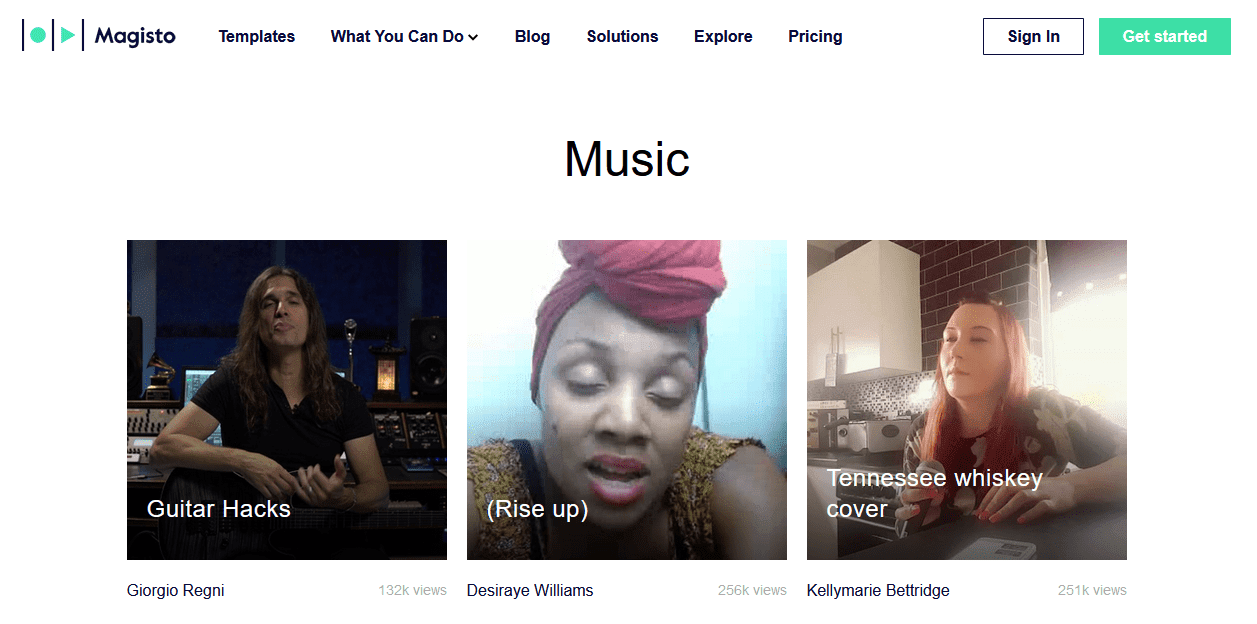Click the (Rise up) title text
Viewport: 1257px width, 624px height.
(537, 509)
